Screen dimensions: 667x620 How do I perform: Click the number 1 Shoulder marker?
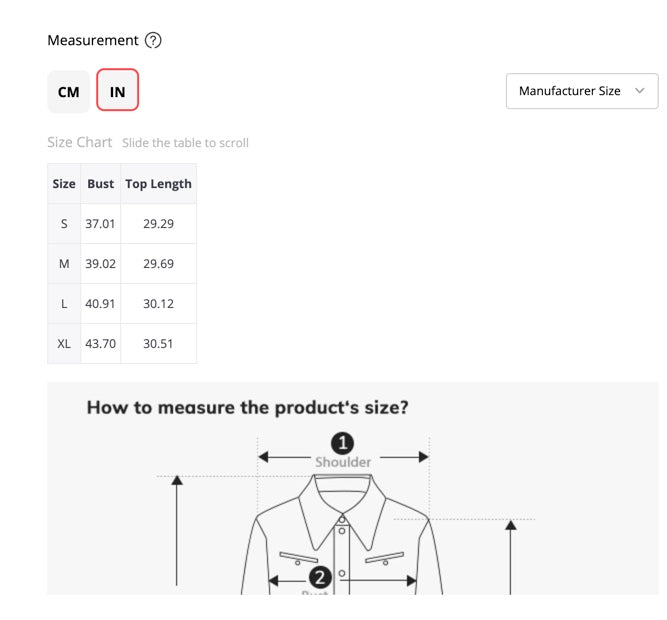343,443
